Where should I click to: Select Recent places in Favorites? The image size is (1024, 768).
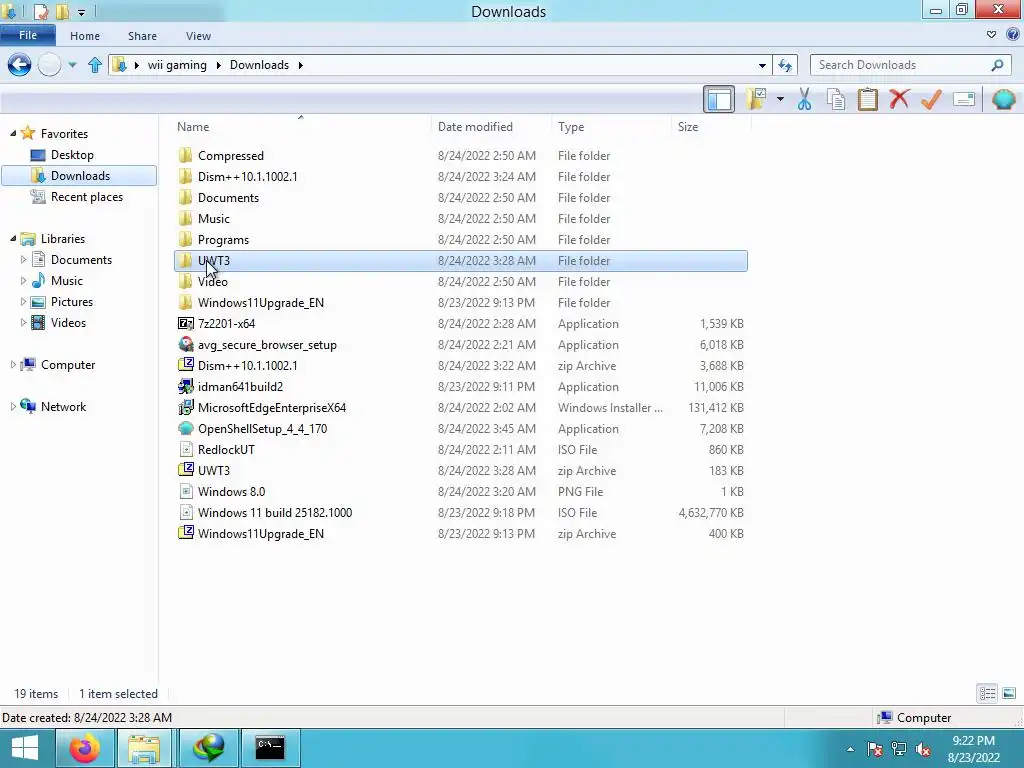point(86,197)
